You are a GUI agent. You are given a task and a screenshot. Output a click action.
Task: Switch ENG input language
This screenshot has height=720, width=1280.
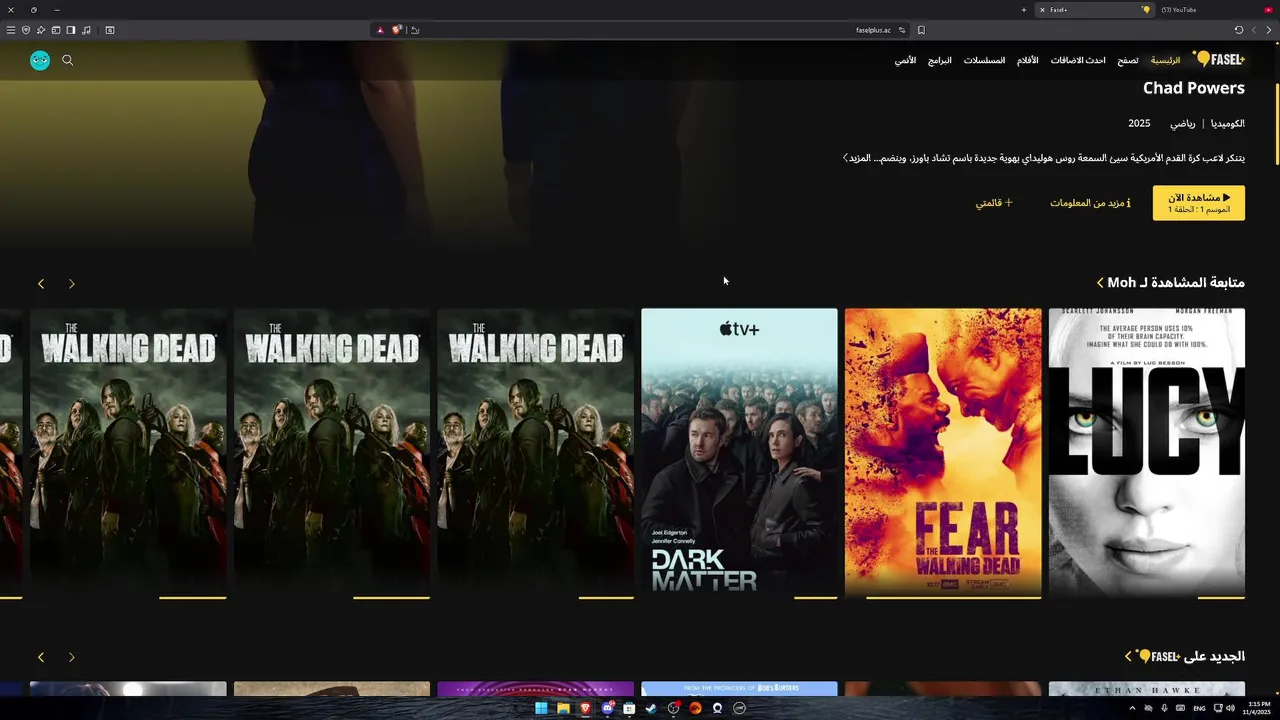[x=1199, y=708]
